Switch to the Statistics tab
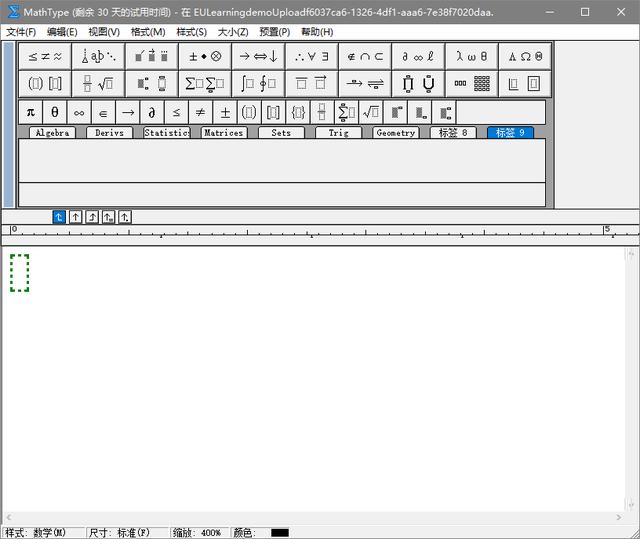 click(167, 133)
